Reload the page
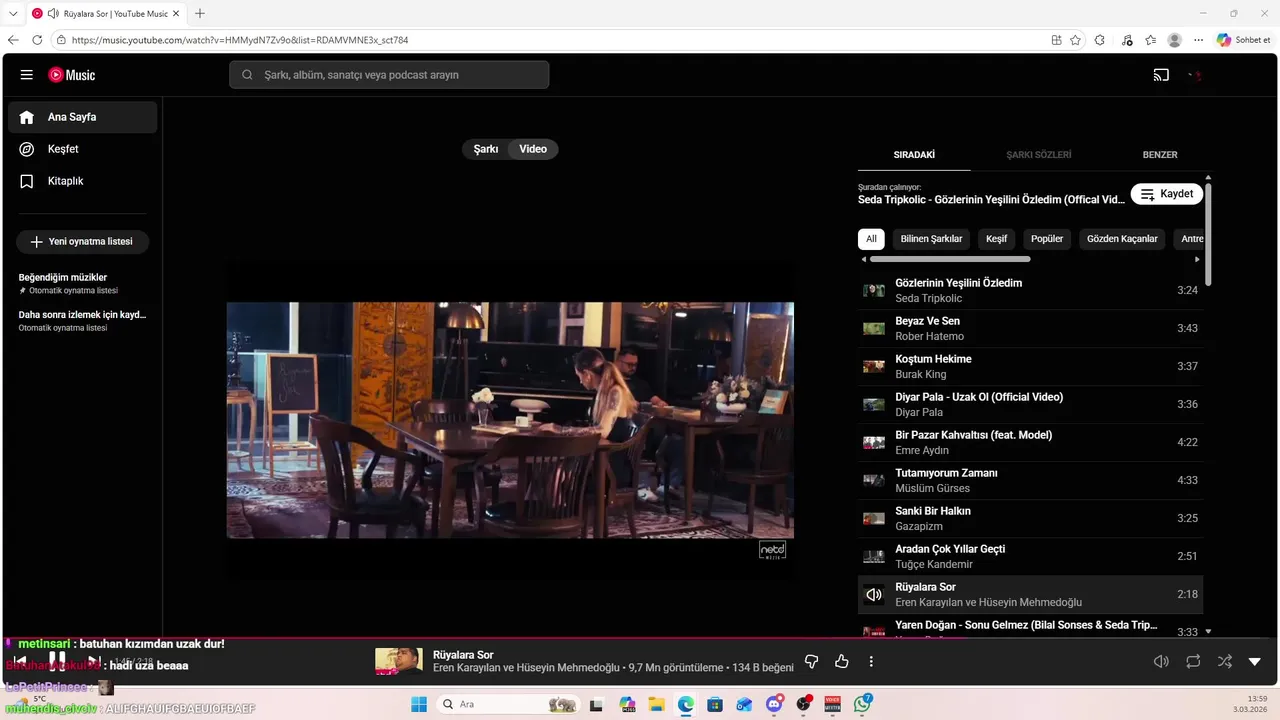Viewport: 1280px width, 720px height. (x=37, y=40)
